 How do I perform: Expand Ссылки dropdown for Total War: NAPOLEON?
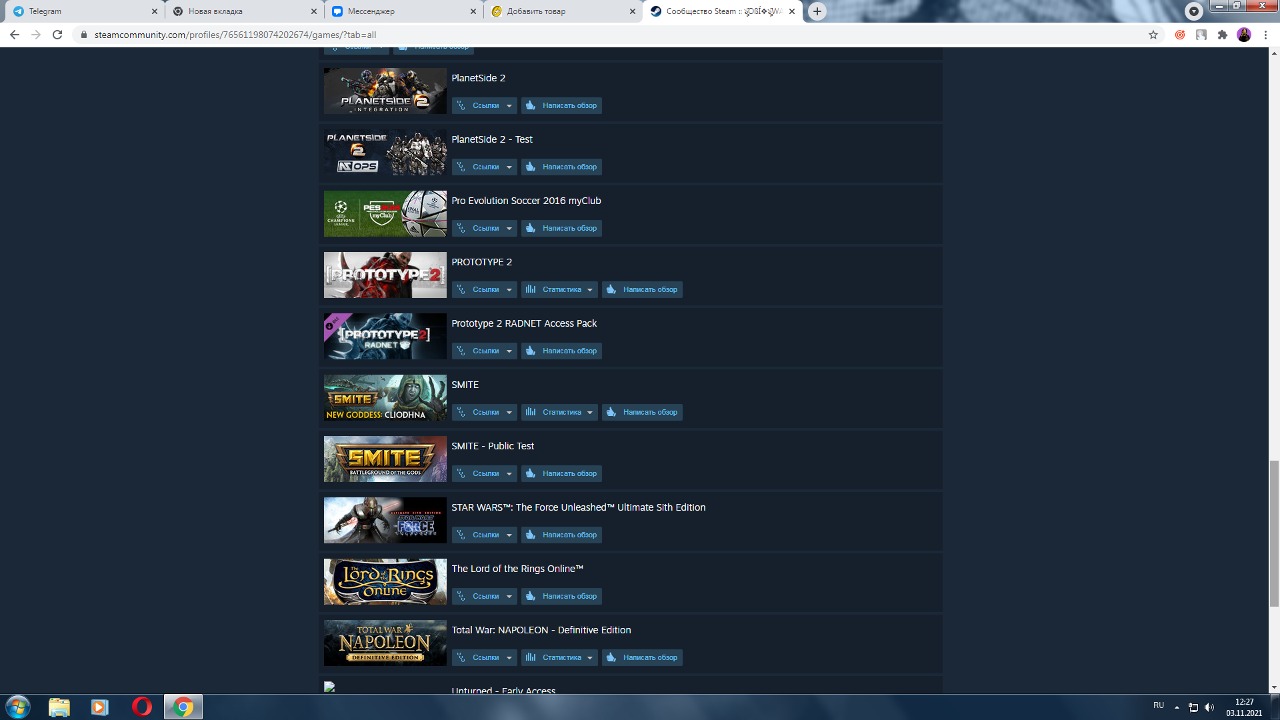coord(484,657)
